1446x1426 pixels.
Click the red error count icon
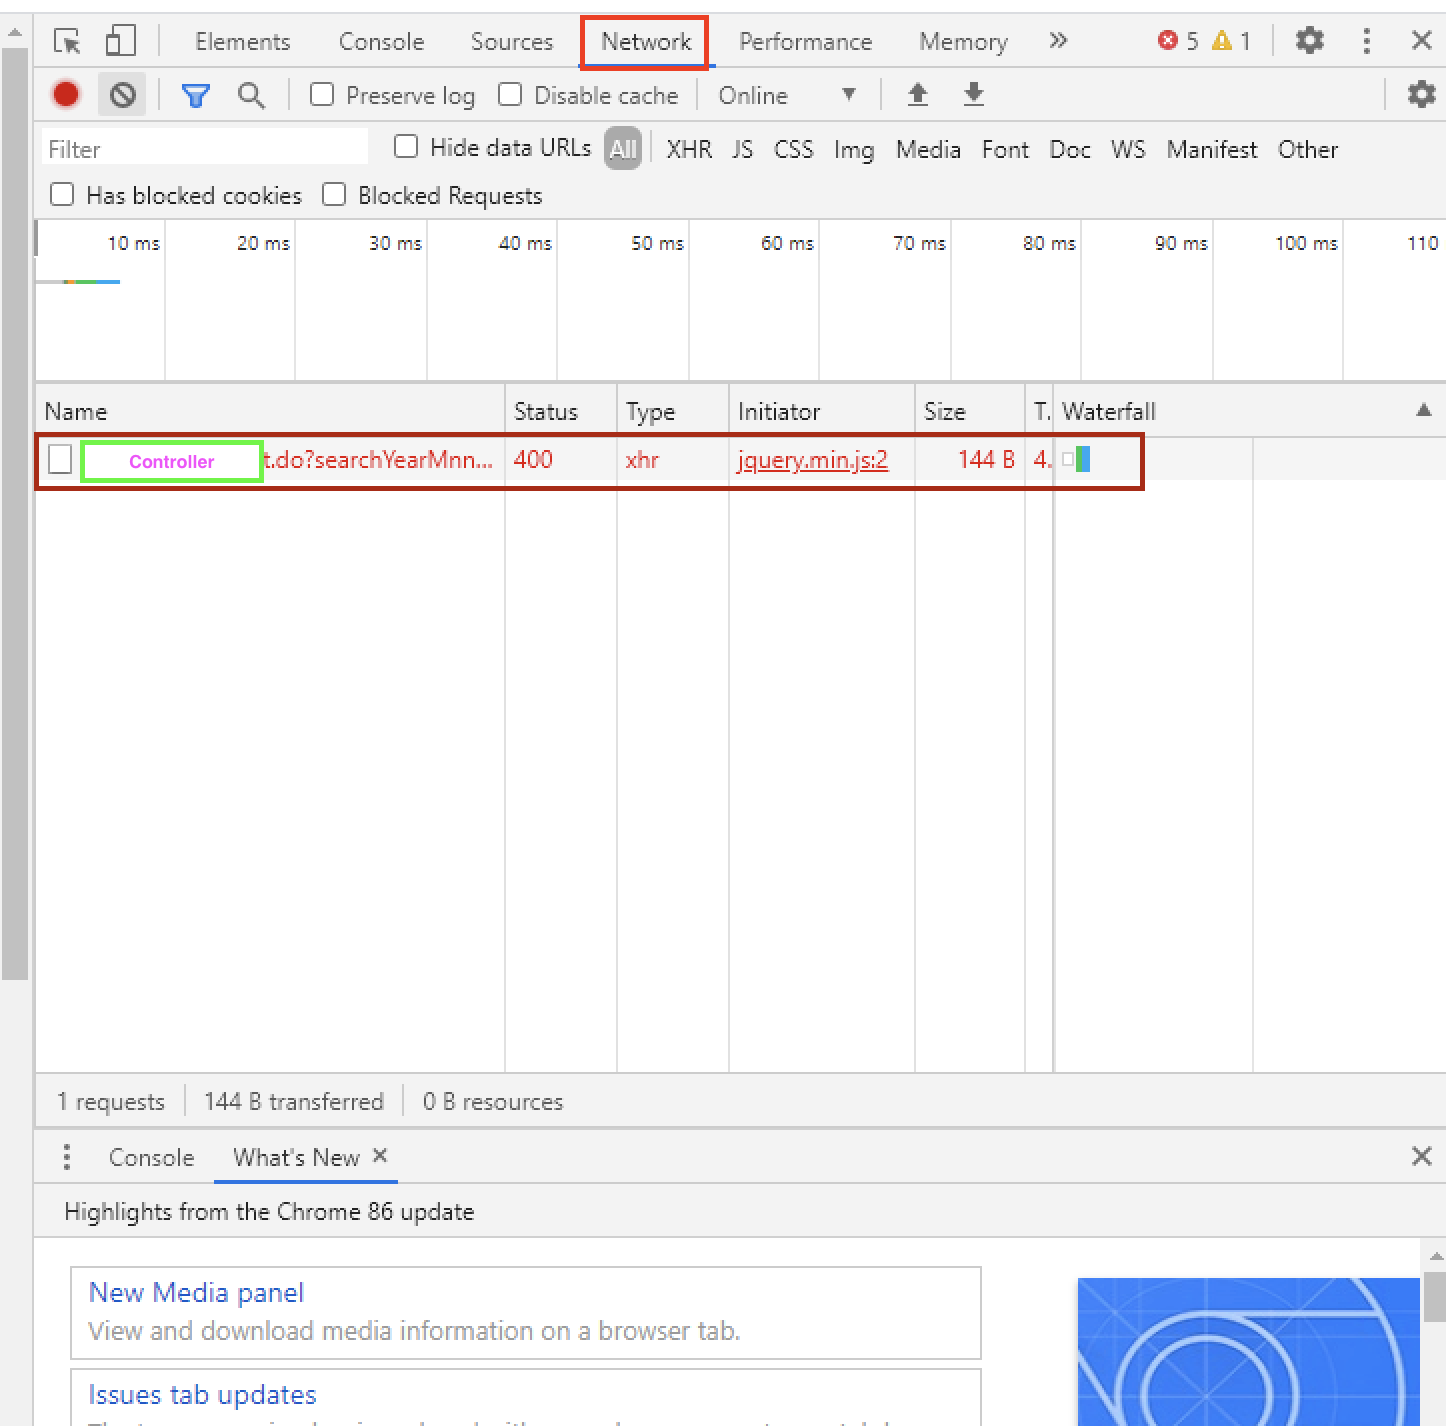coord(1167,41)
